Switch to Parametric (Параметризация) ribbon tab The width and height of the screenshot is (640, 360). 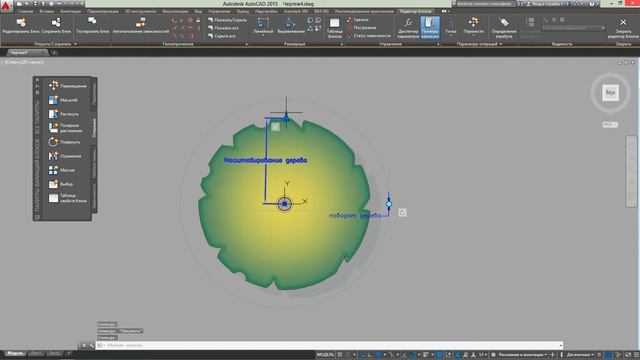coord(103,11)
